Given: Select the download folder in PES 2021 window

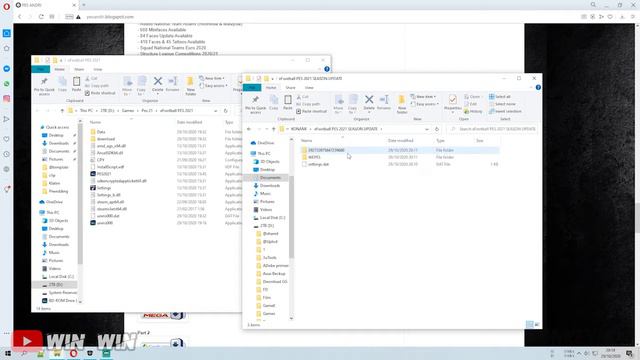Looking at the screenshot, I should (x=106, y=139).
